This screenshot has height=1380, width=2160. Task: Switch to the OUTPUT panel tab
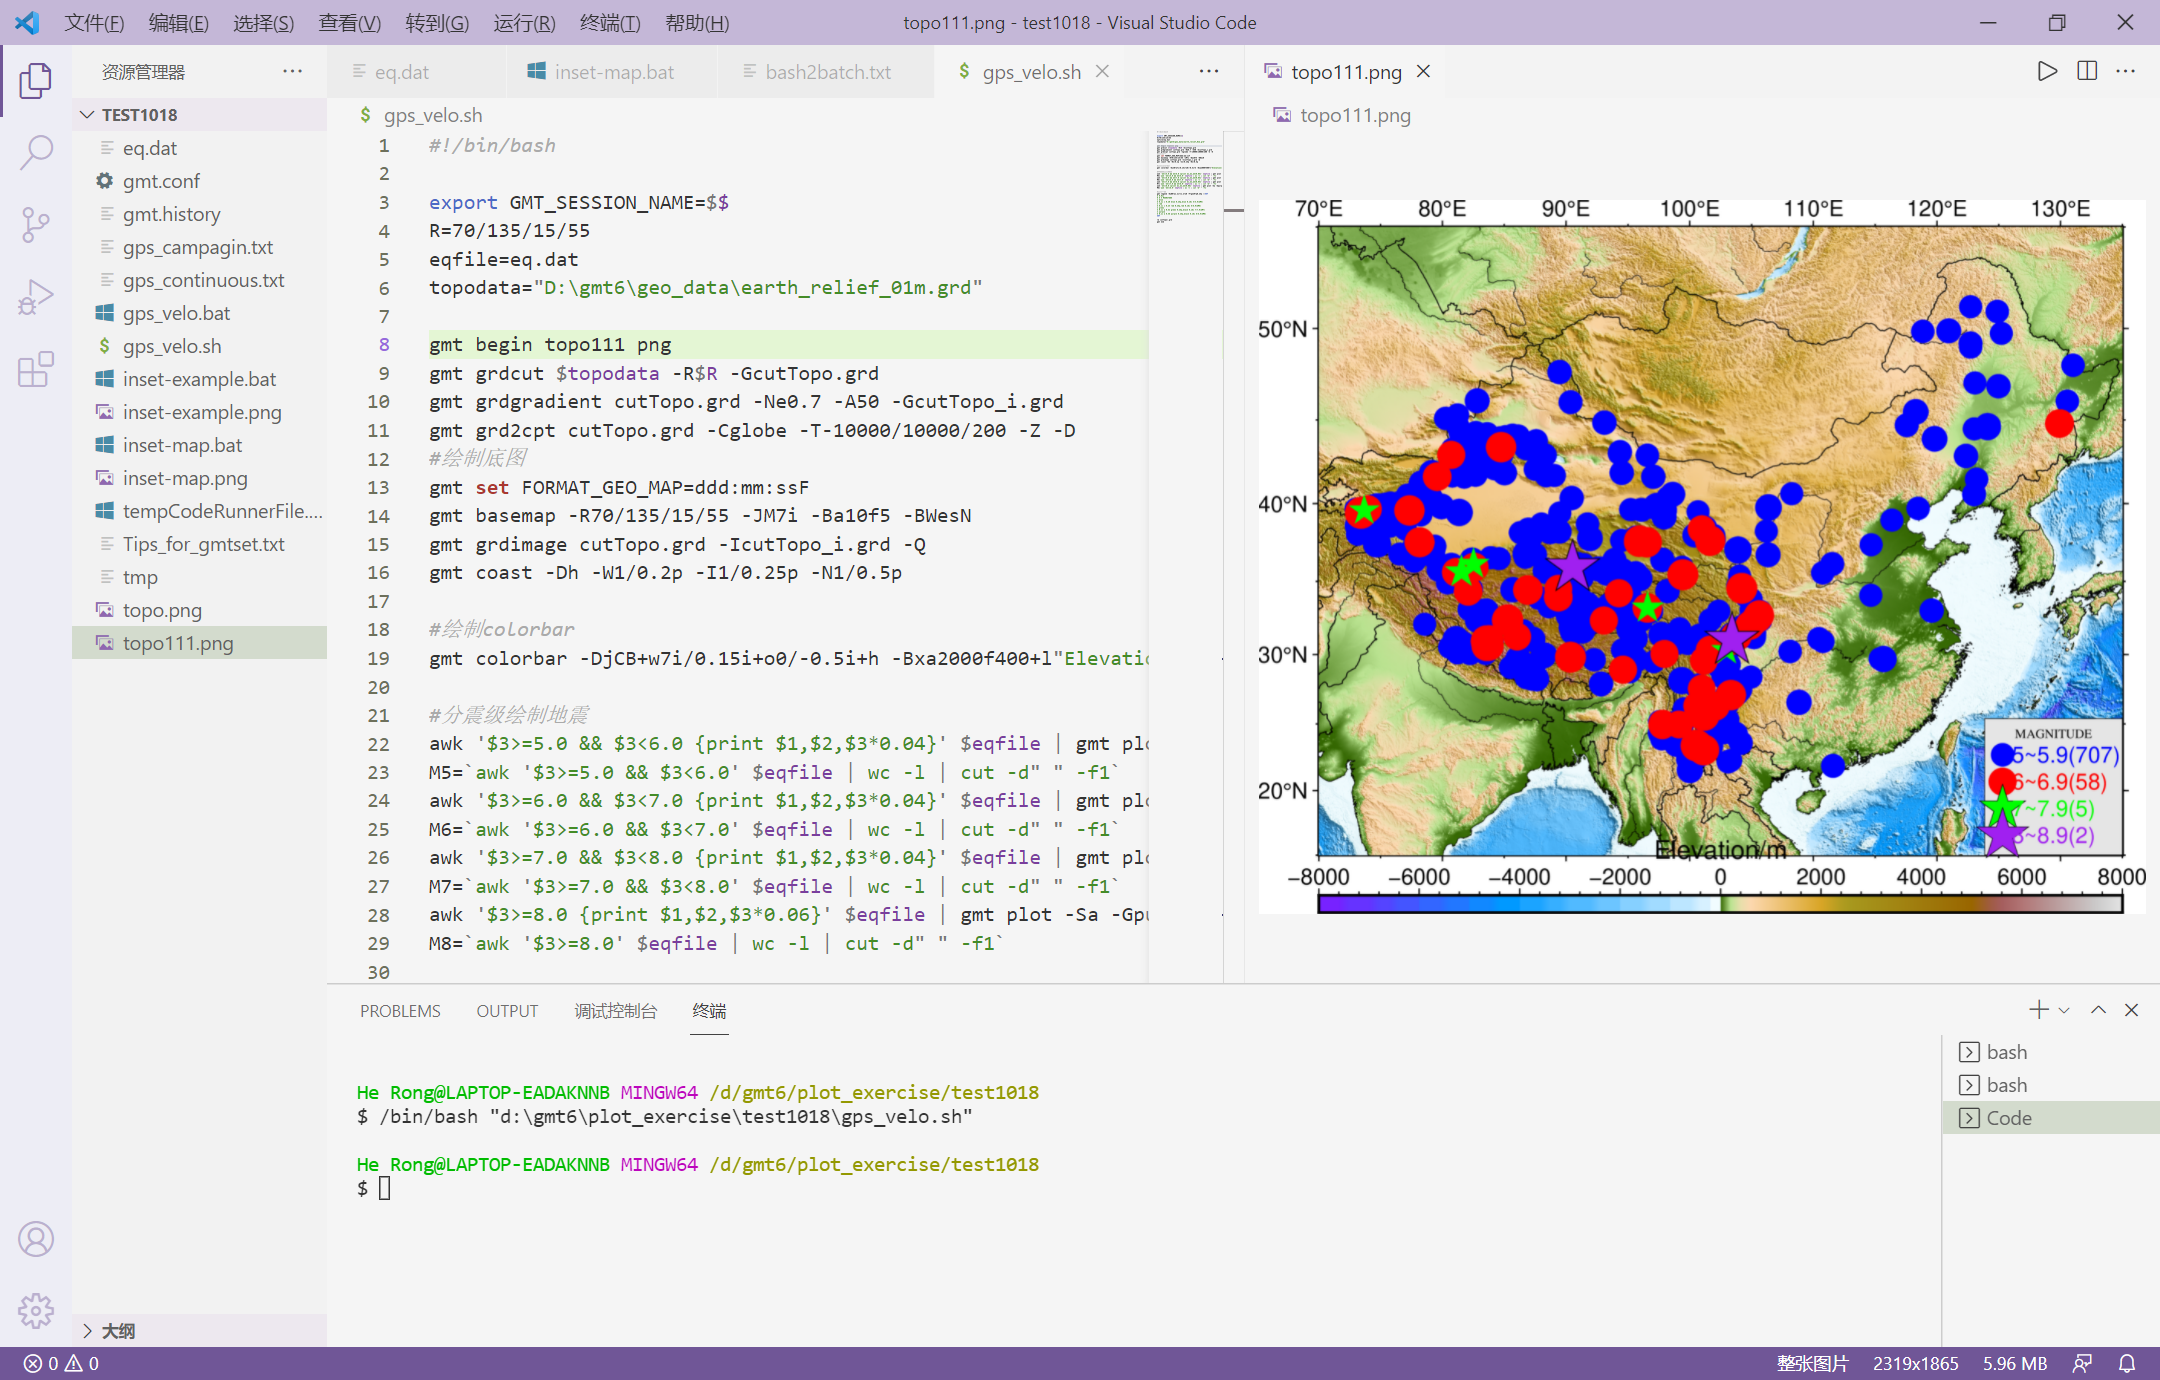tap(507, 1011)
